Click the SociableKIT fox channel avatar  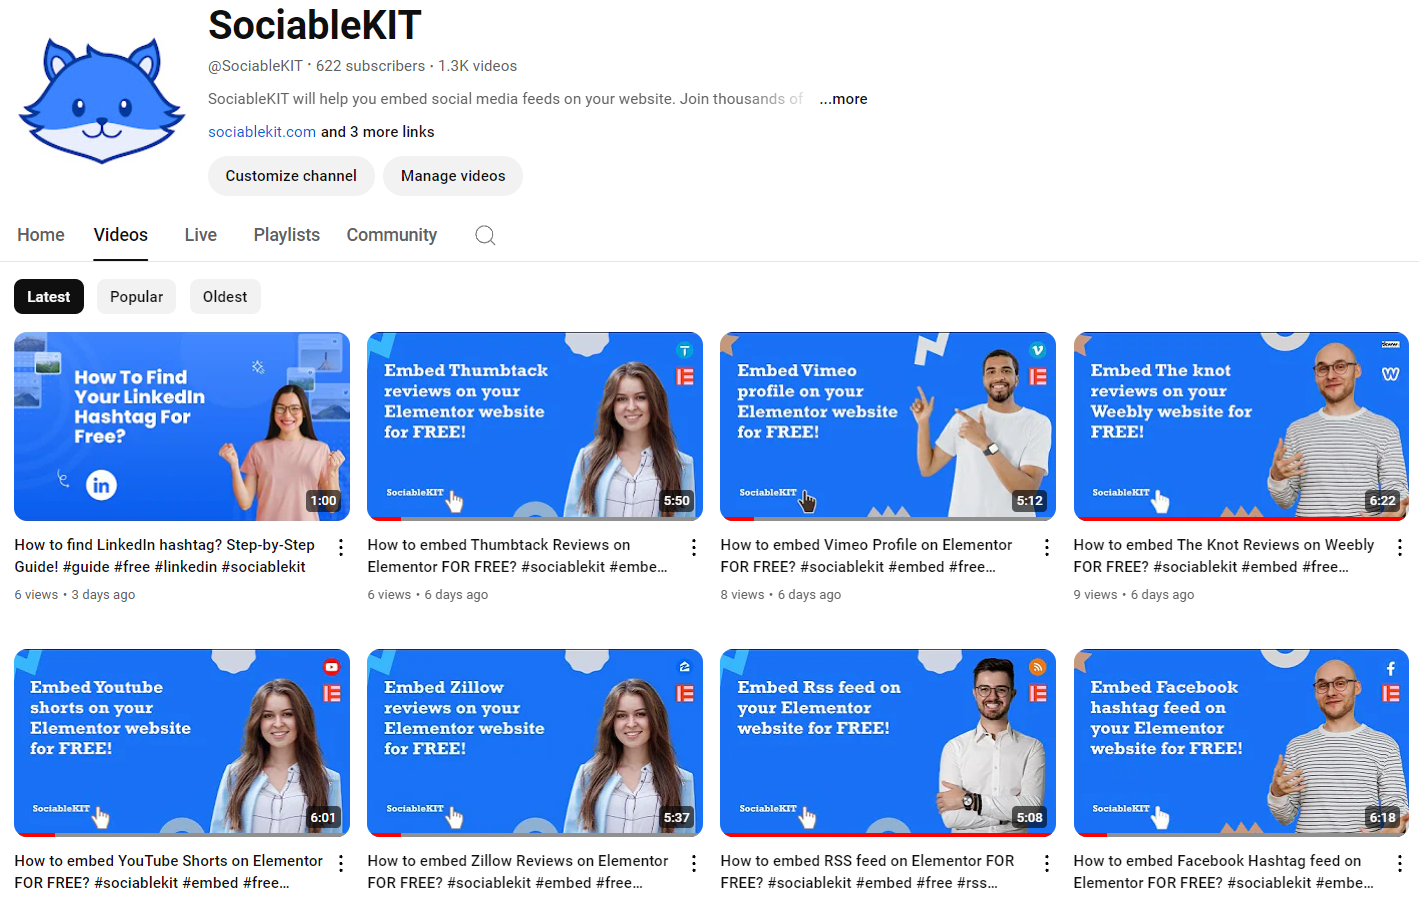(x=102, y=101)
